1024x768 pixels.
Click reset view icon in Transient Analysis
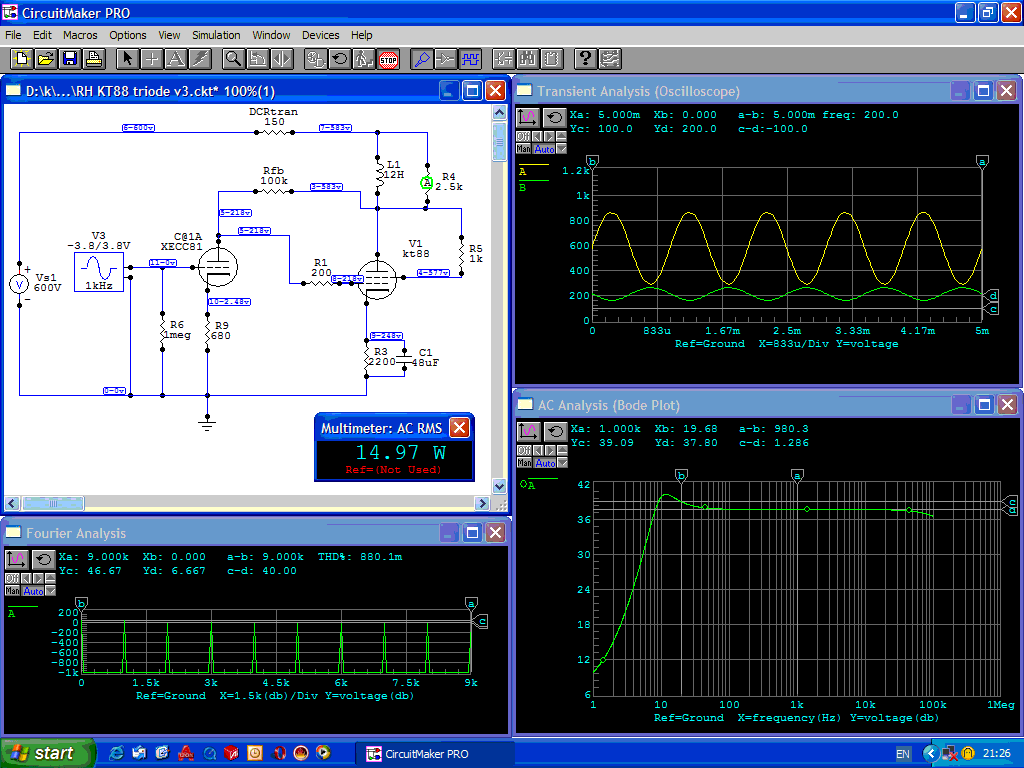[x=554, y=118]
